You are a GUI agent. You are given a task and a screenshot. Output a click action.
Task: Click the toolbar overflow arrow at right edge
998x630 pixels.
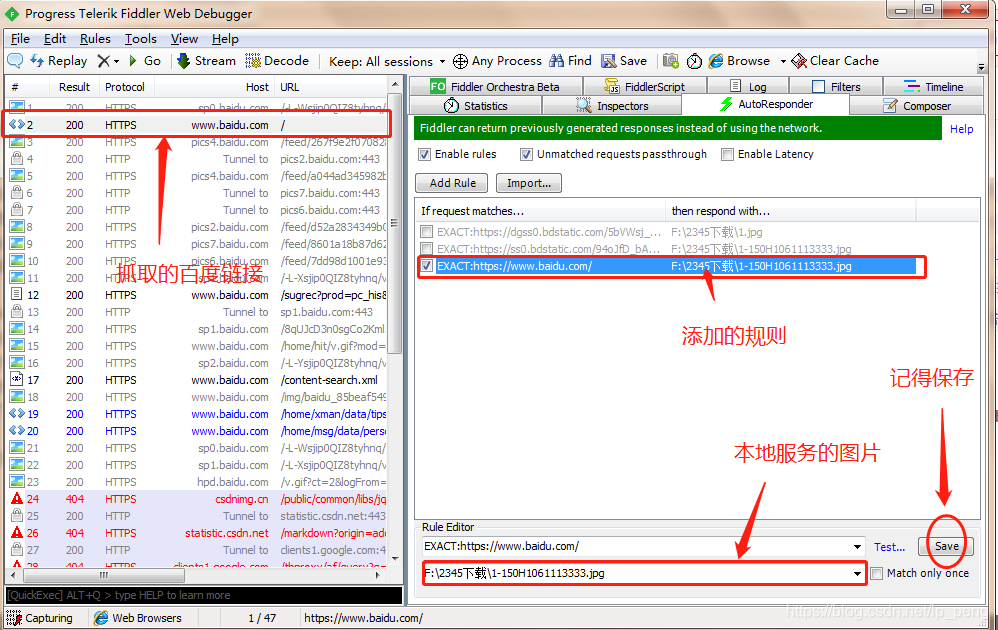[981, 66]
